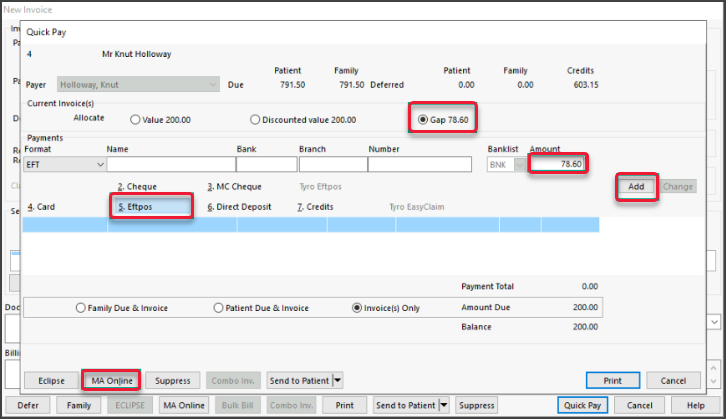Select the highlighted empty payments list row

tap(311, 225)
